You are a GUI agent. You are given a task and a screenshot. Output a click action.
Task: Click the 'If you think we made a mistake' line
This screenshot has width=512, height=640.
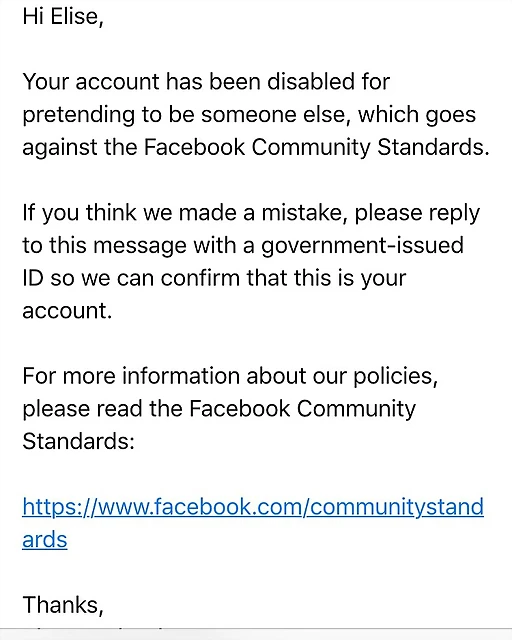point(251,213)
